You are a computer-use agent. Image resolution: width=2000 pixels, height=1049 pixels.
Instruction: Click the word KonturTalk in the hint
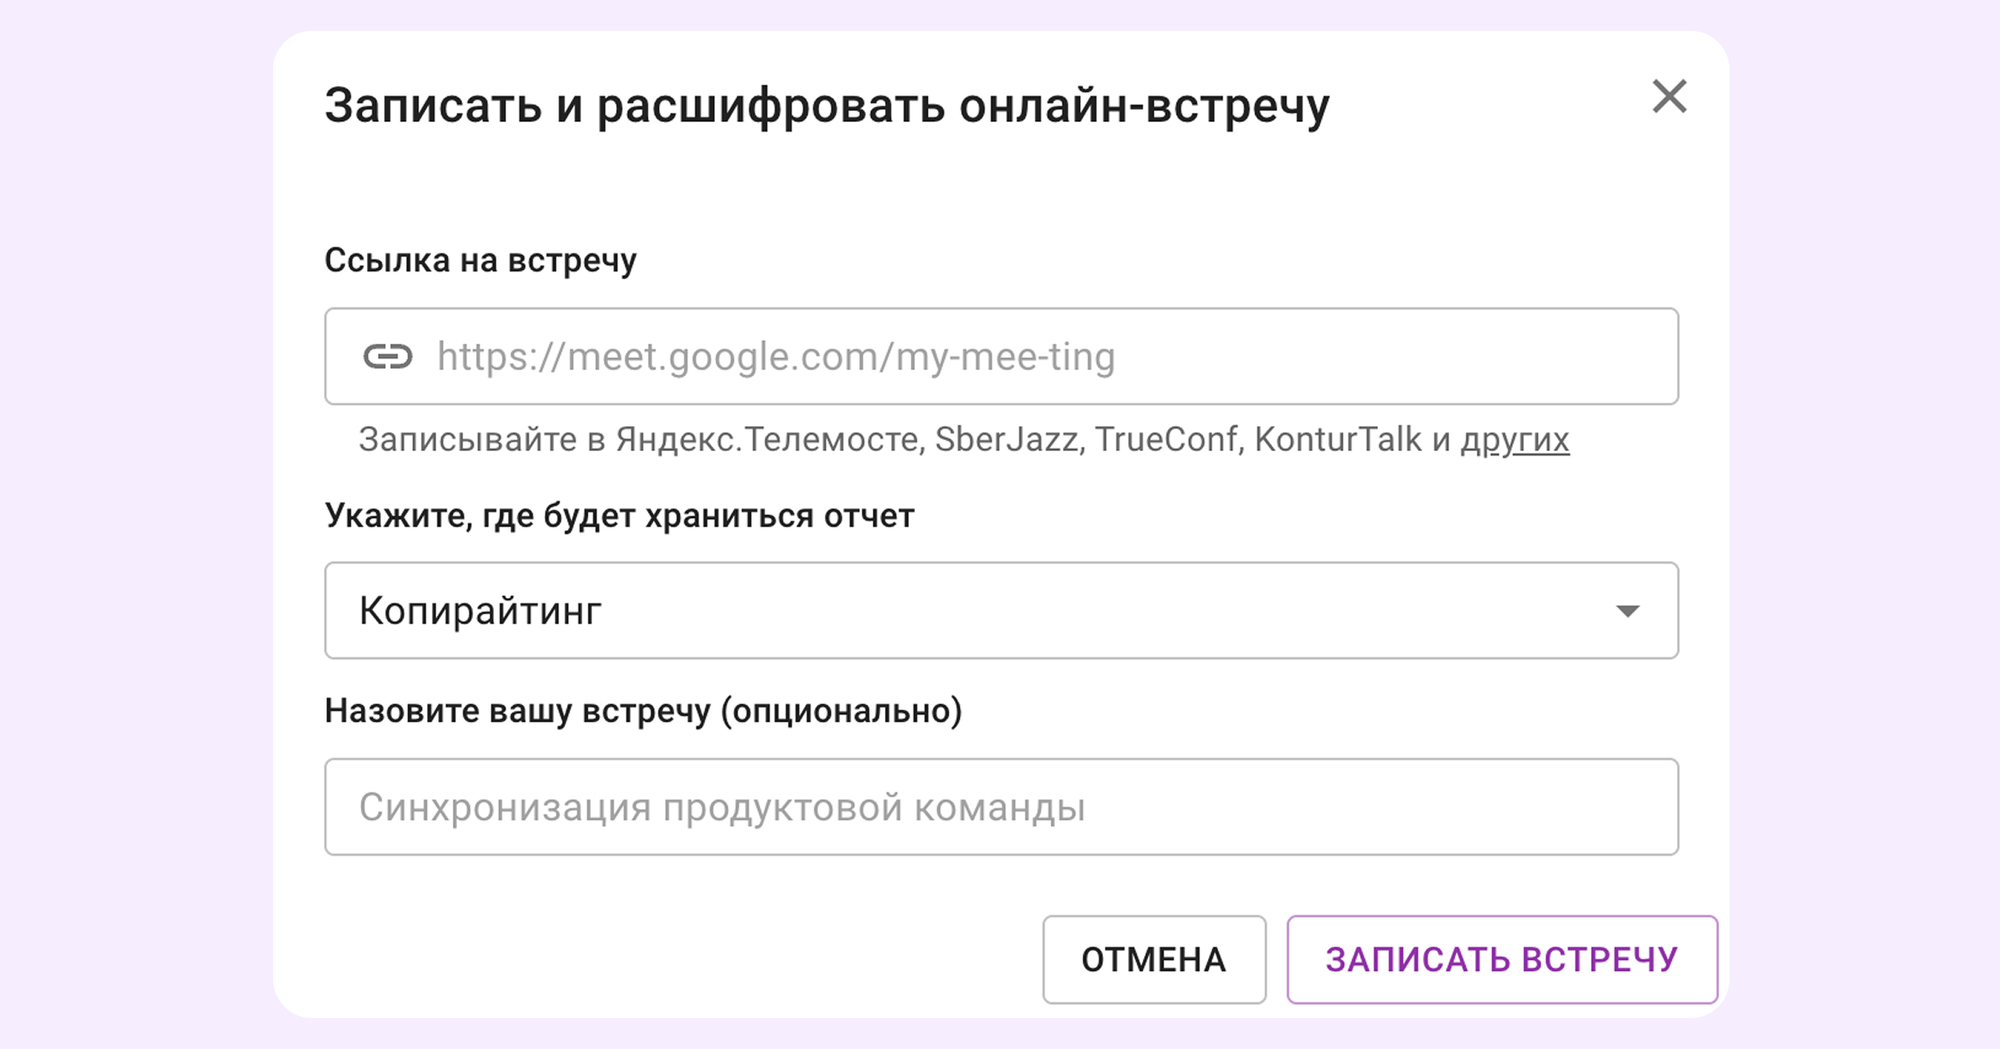click(x=1337, y=440)
